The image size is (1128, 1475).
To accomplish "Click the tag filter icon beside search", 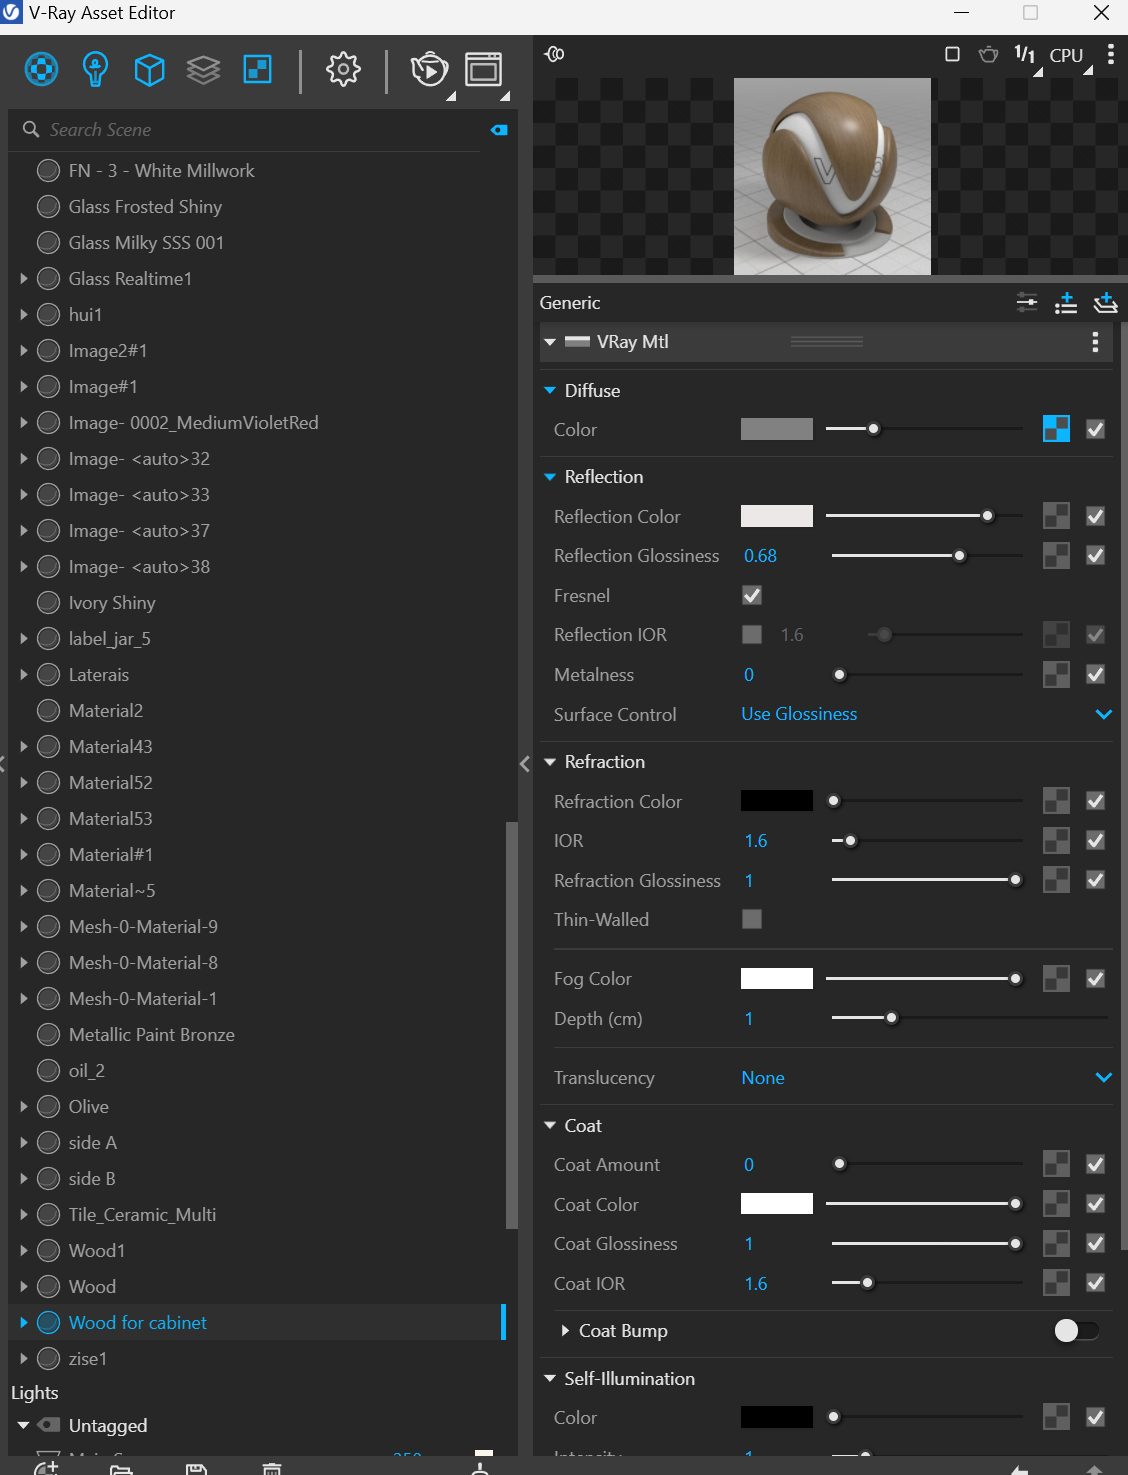I will coord(499,130).
